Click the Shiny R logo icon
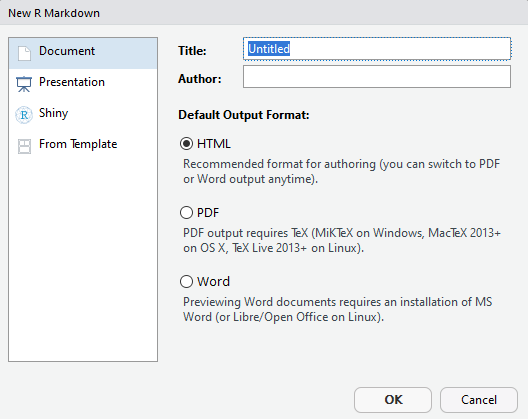Viewport: 528px width, 419px height. coord(24,115)
